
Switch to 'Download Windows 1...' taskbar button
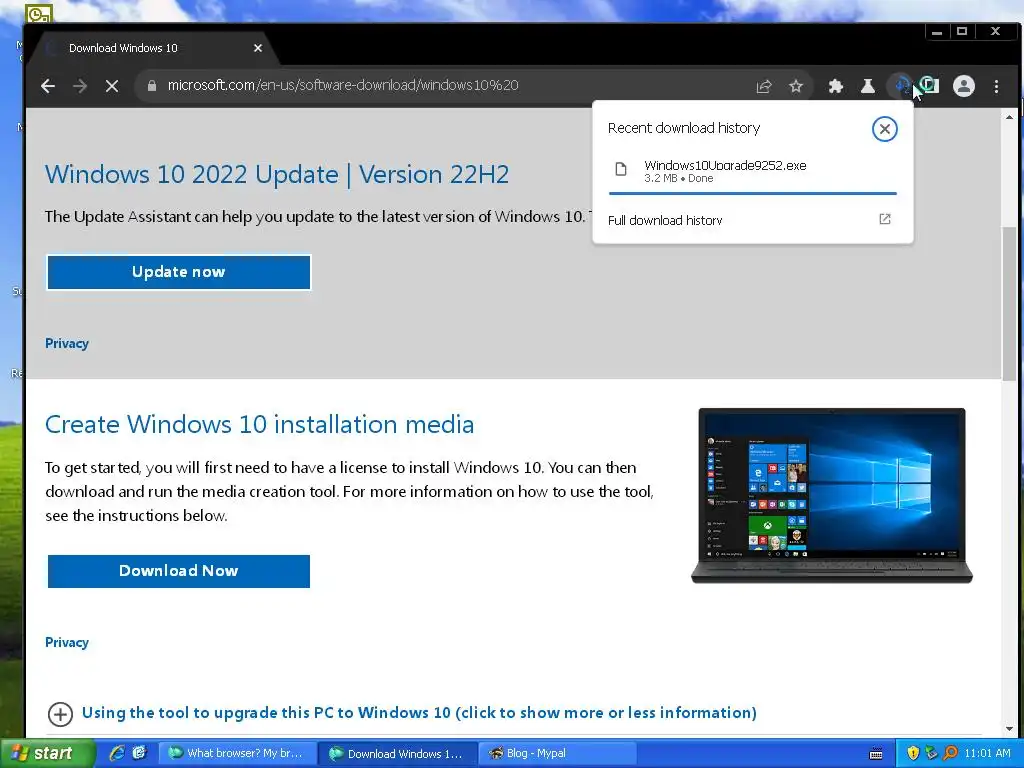pyautogui.click(x=398, y=754)
